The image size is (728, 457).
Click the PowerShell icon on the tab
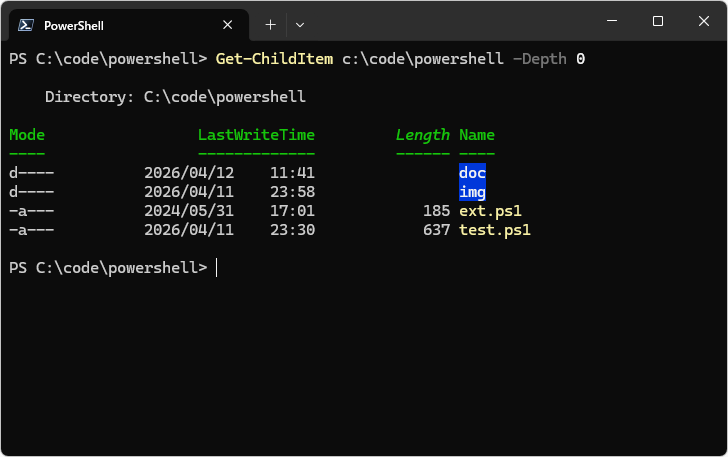click(26, 25)
